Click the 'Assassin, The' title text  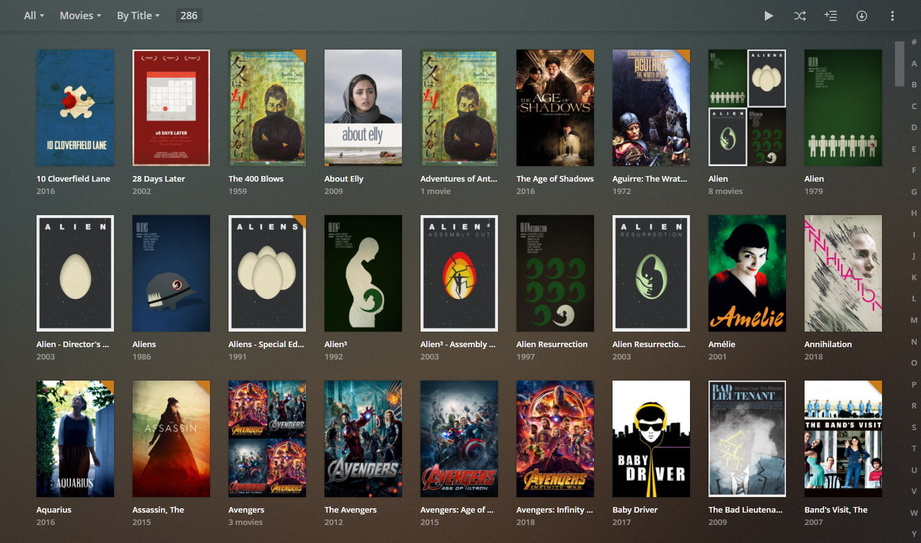(x=158, y=510)
